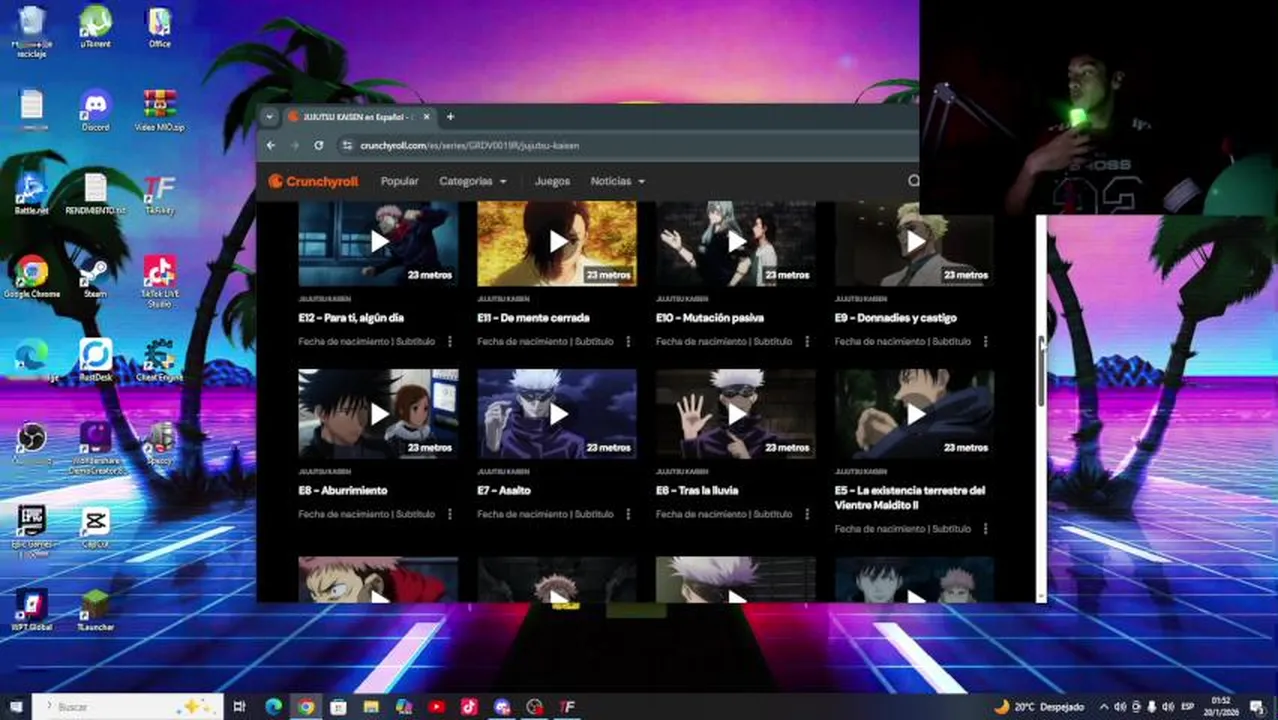
Task: Open Wondershare DemoCreator desktop icon
Action: pyautogui.click(x=95, y=447)
